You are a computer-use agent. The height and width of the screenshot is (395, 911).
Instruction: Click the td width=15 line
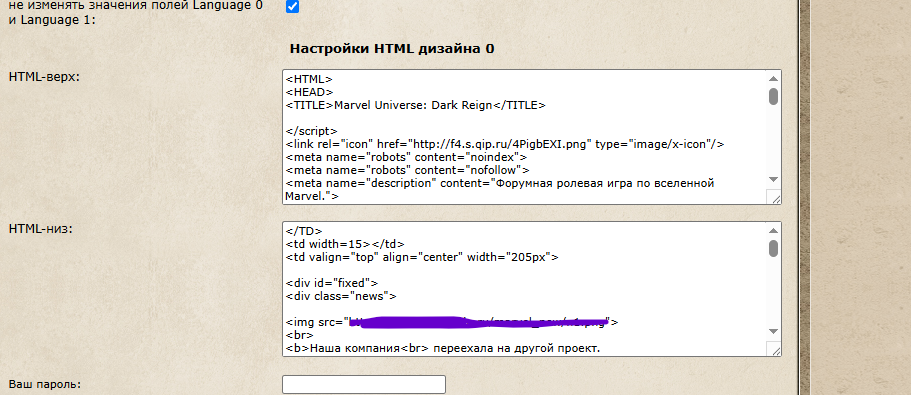coord(345,244)
